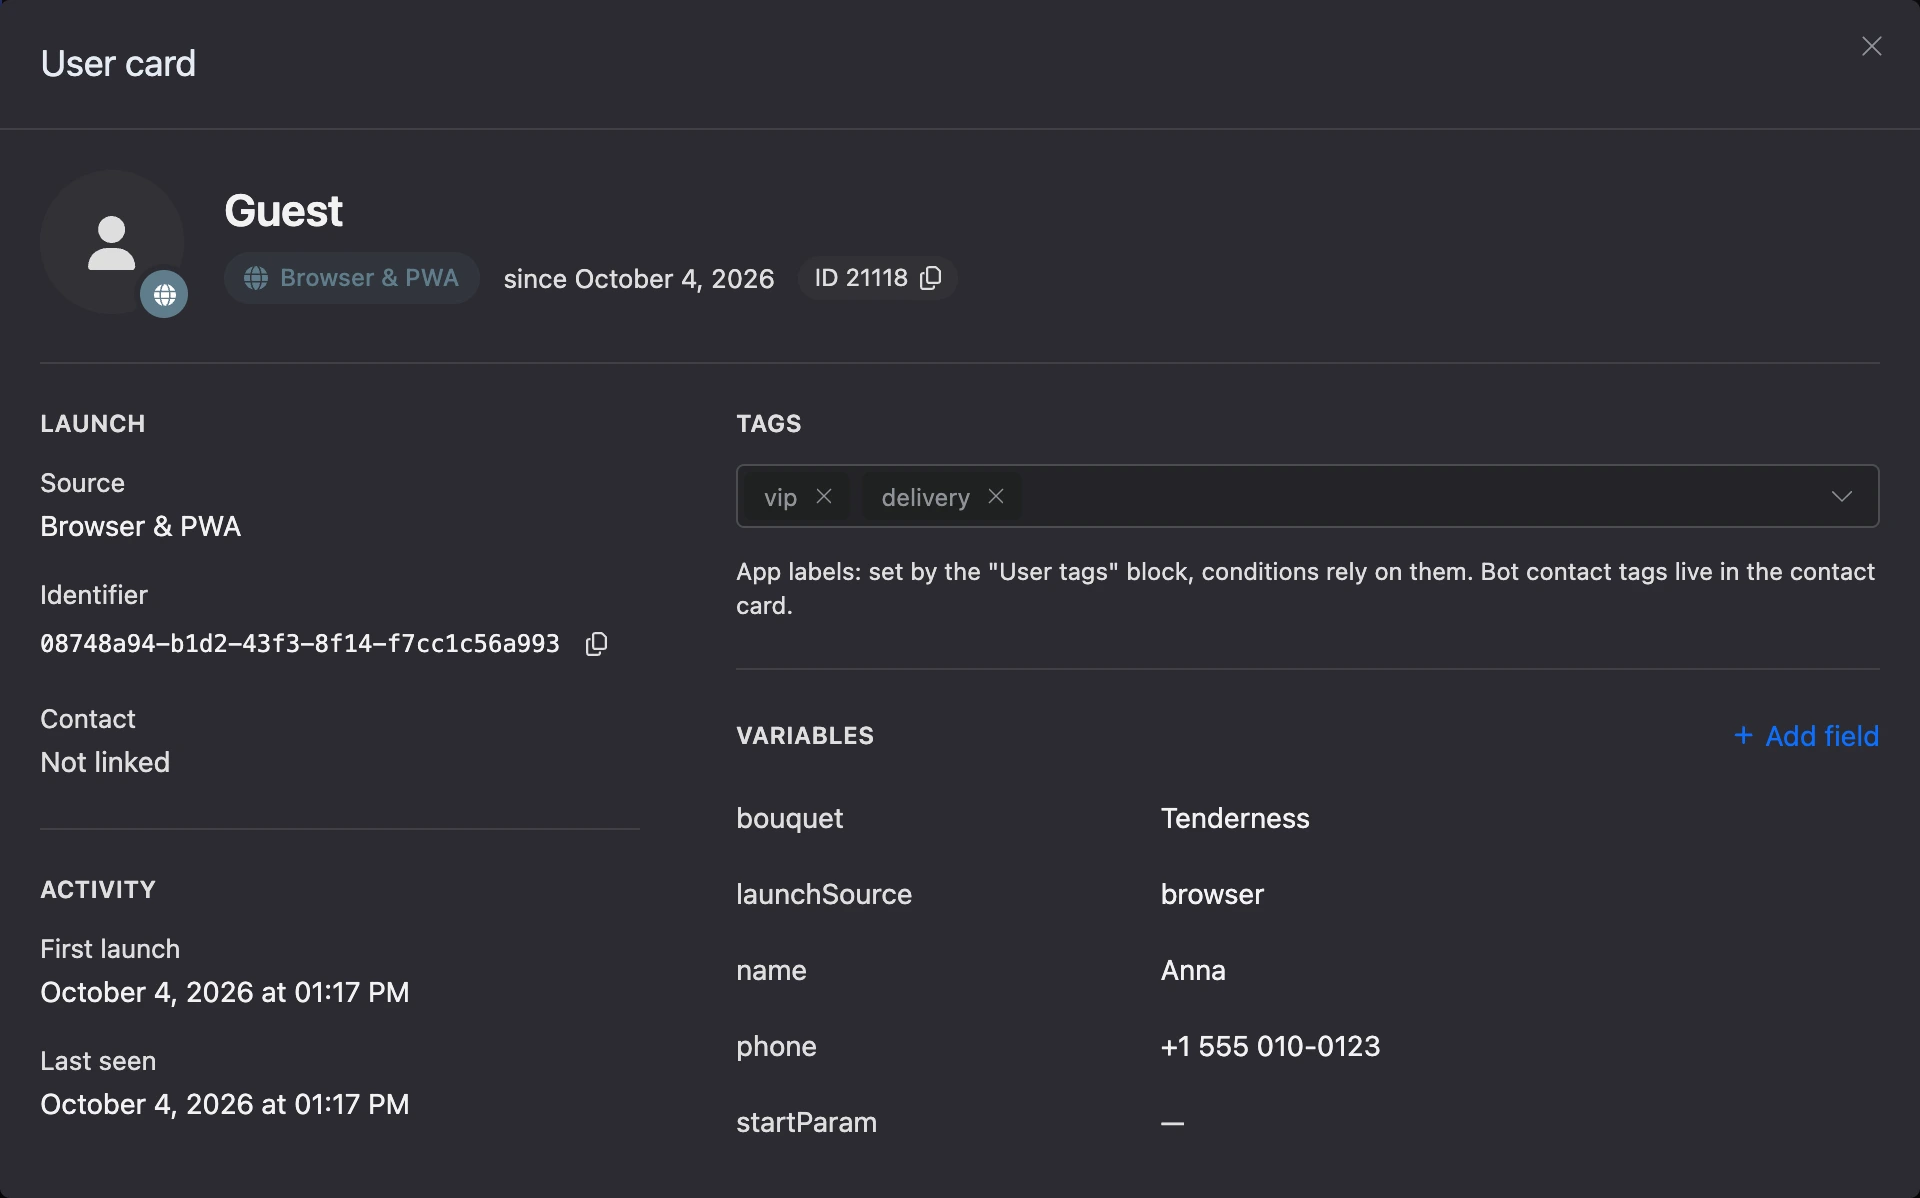Click the globe badge on the avatar
This screenshot has width=1920, height=1198.
point(164,295)
